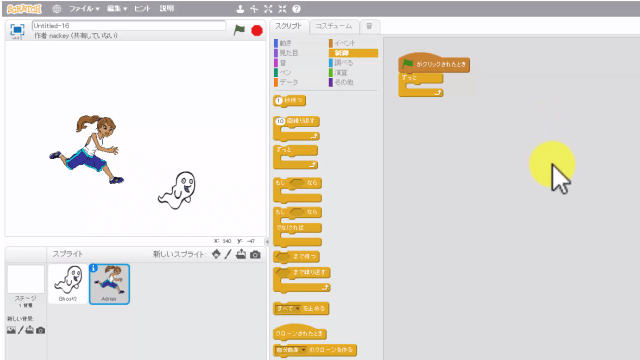Add new sprite from camera icon
This screenshot has height=360, width=640.
255,254
